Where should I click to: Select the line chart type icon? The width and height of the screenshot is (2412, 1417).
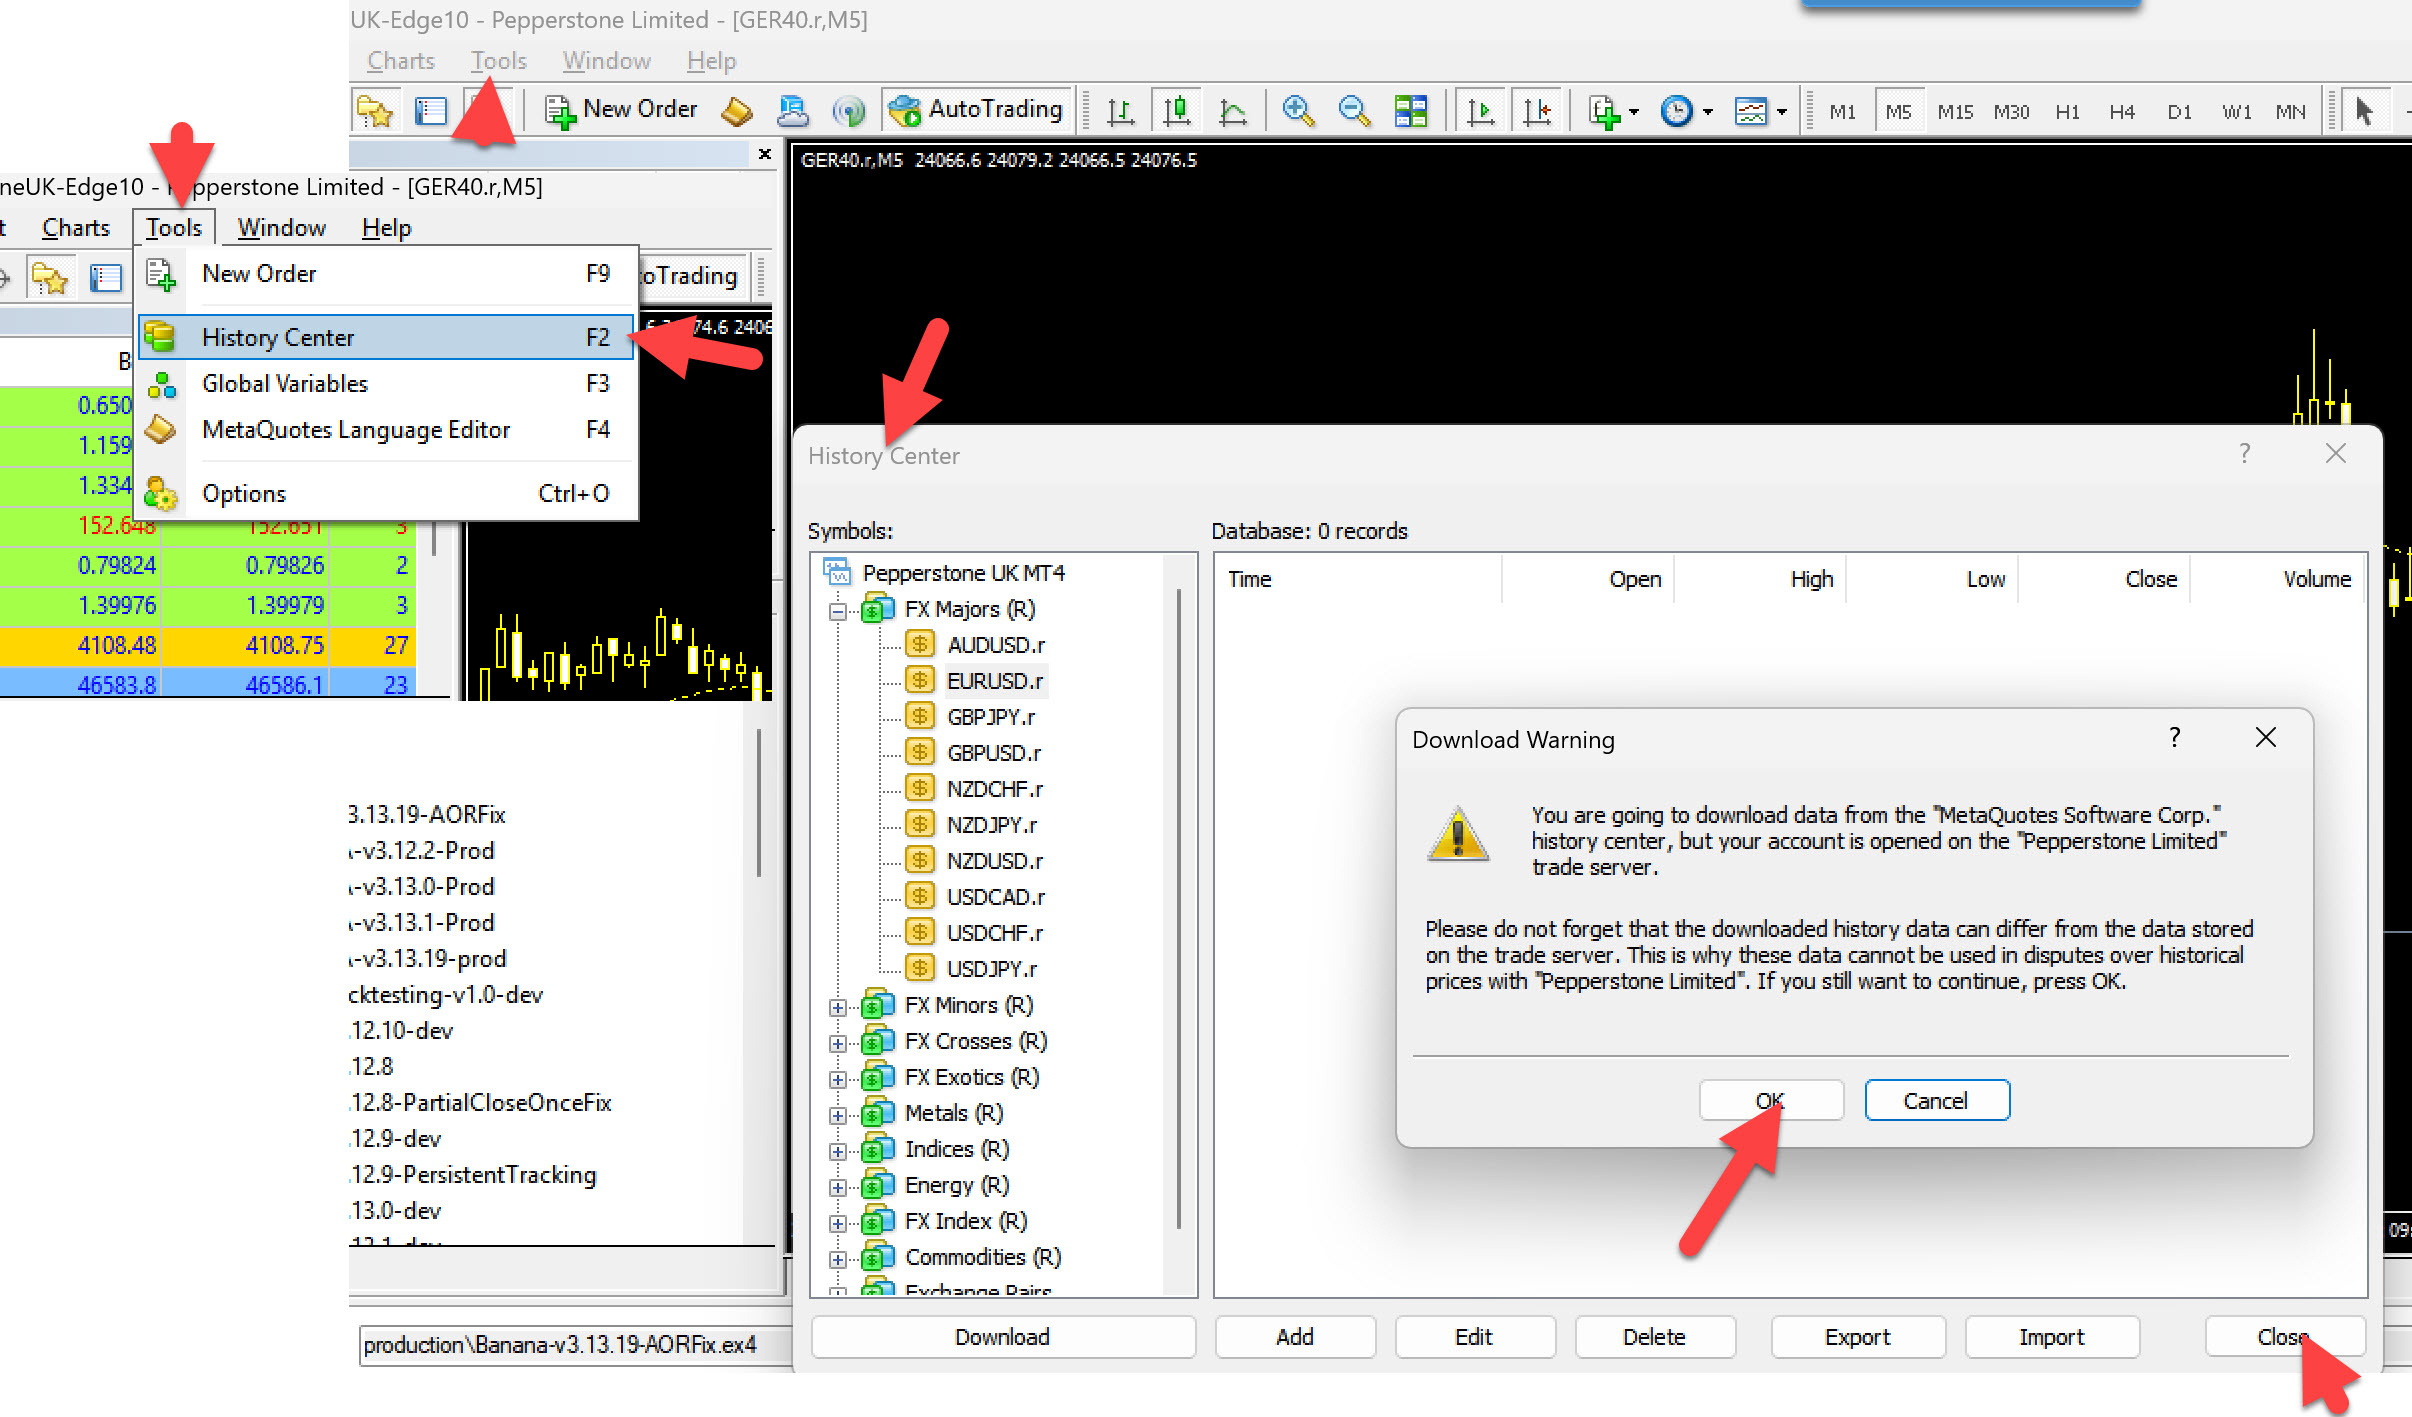[1233, 110]
